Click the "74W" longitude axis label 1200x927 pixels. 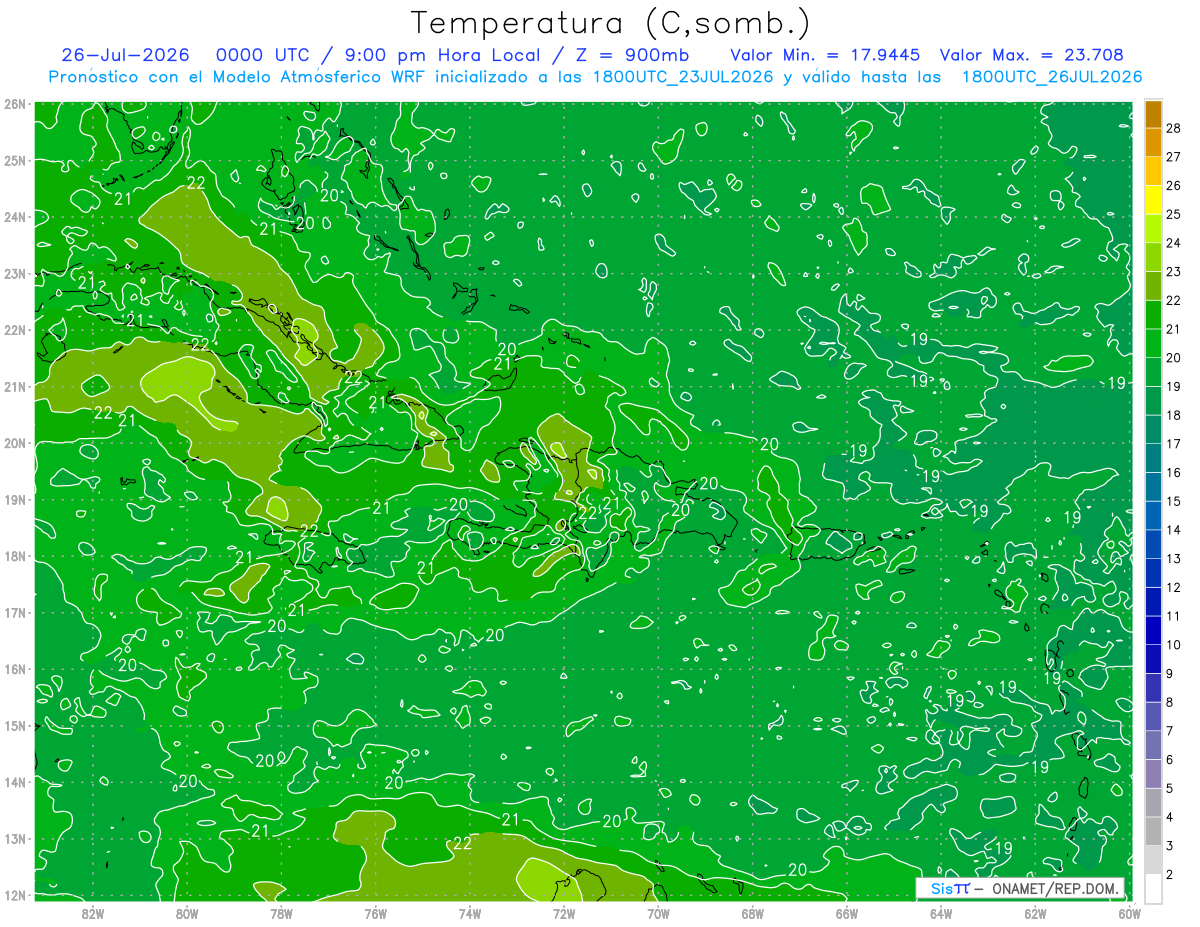click(469, 913)
